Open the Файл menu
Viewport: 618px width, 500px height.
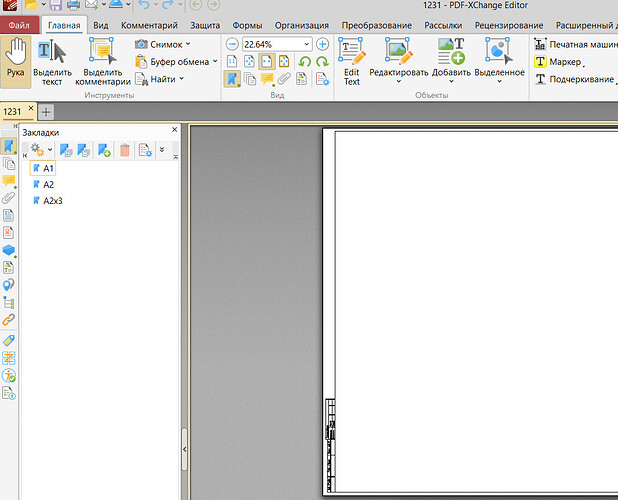pos(19,26)
